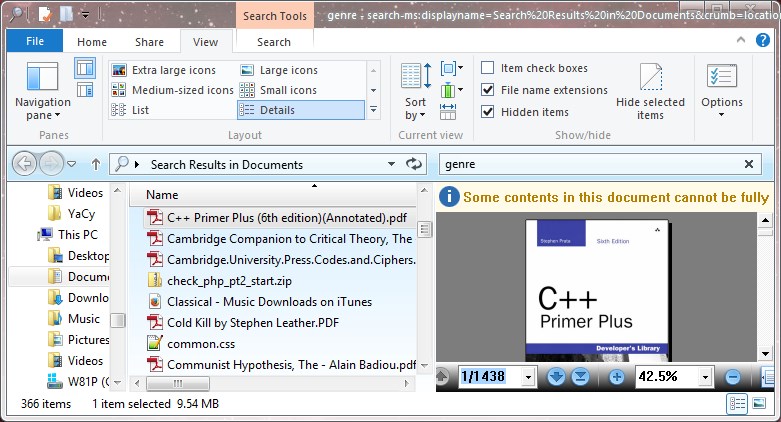Zoom out on the PDF preview
The image size is (781, 422).
click(733, 377)
